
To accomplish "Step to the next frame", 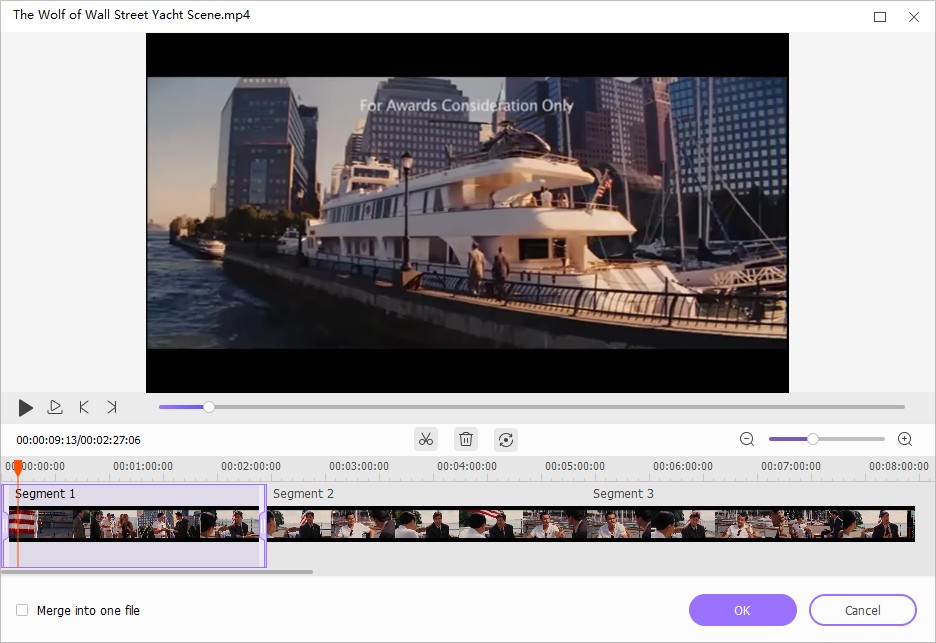I will (x=112, y=407).
